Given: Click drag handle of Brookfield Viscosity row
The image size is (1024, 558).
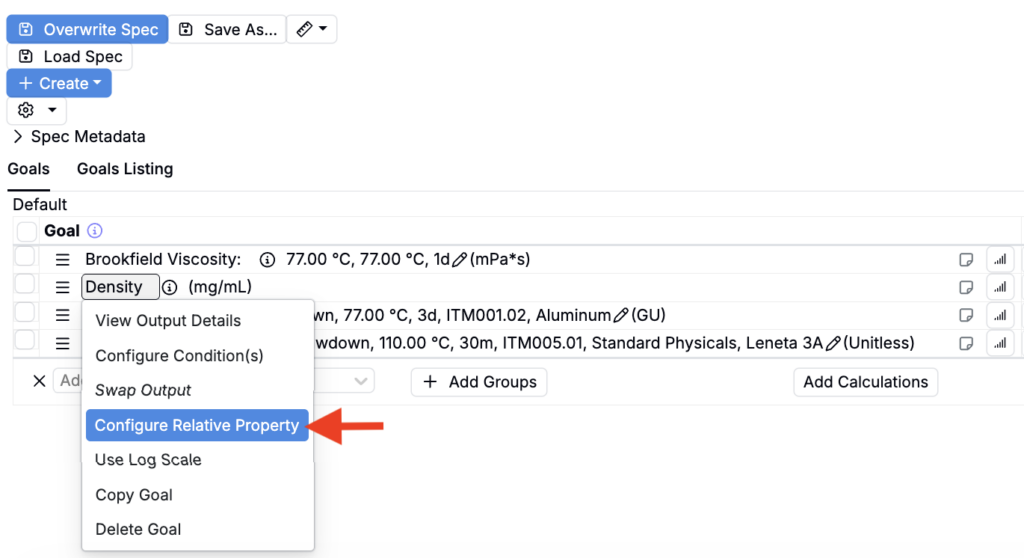Looking at the screenshot, I should [63, 260].
